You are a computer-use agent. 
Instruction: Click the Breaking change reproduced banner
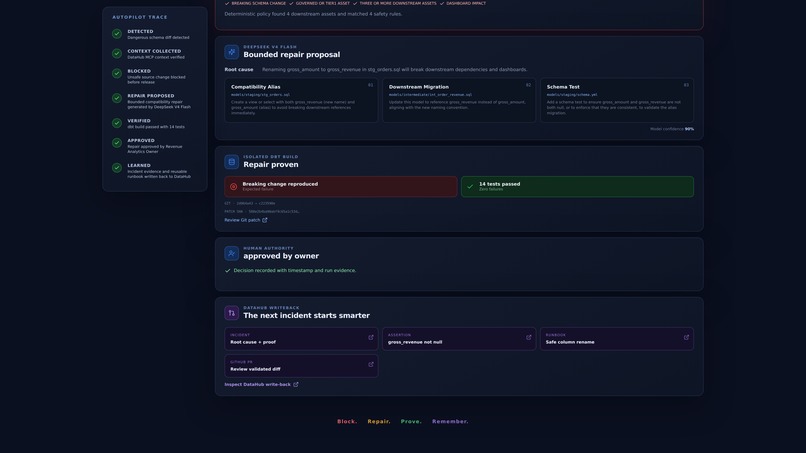point(341,187)
